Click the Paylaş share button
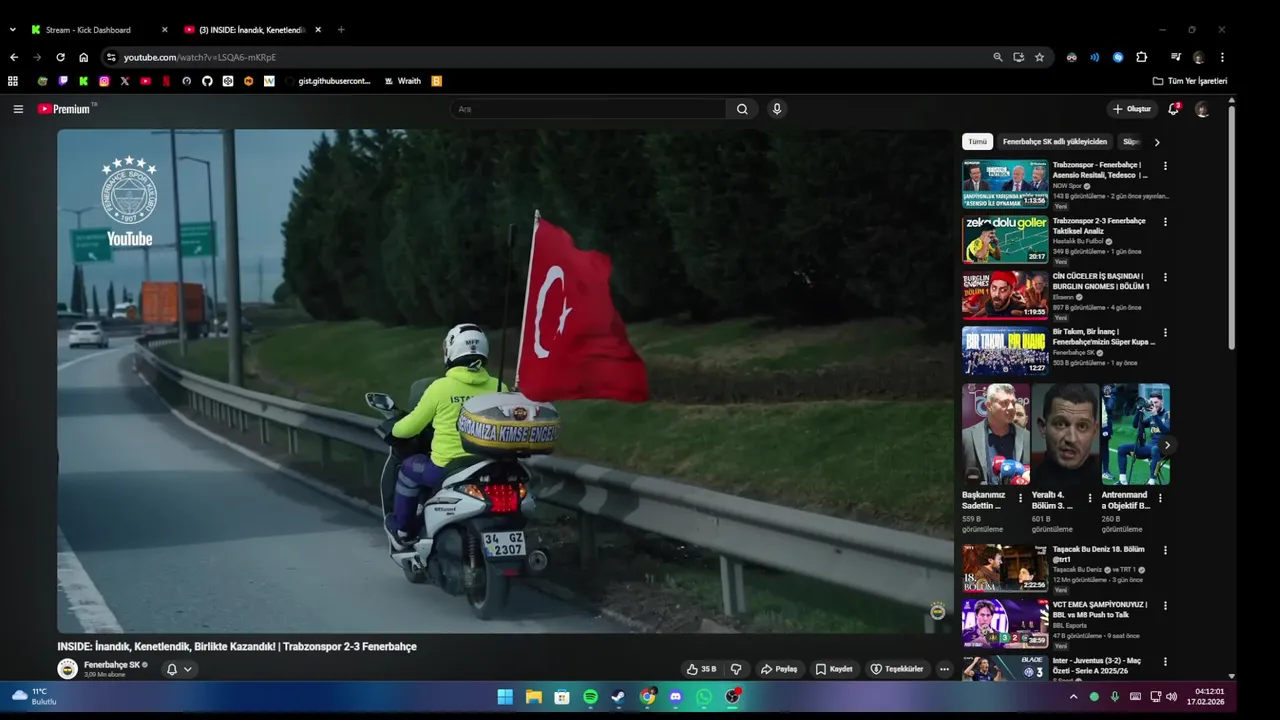 (x=779, y=669)
